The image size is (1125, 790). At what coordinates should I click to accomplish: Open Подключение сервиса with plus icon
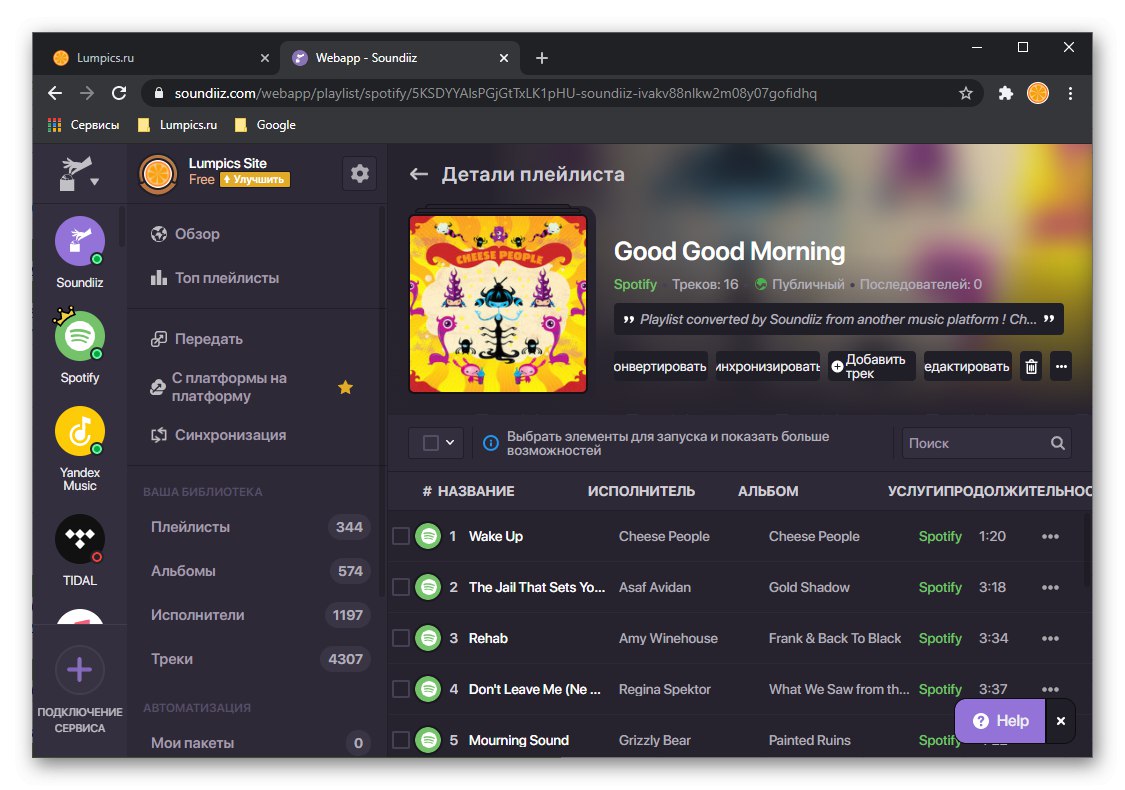[79, 670]
